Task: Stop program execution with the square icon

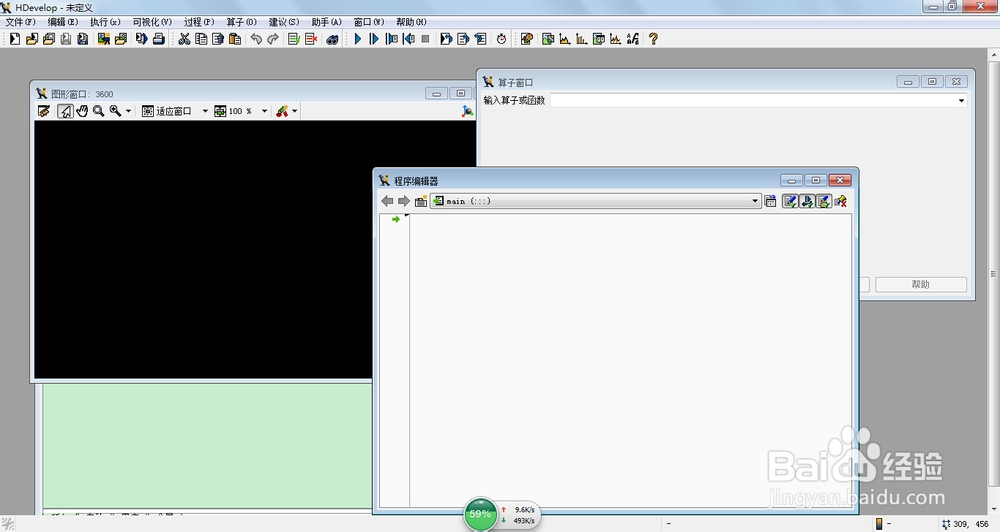Action: [425, 39]
